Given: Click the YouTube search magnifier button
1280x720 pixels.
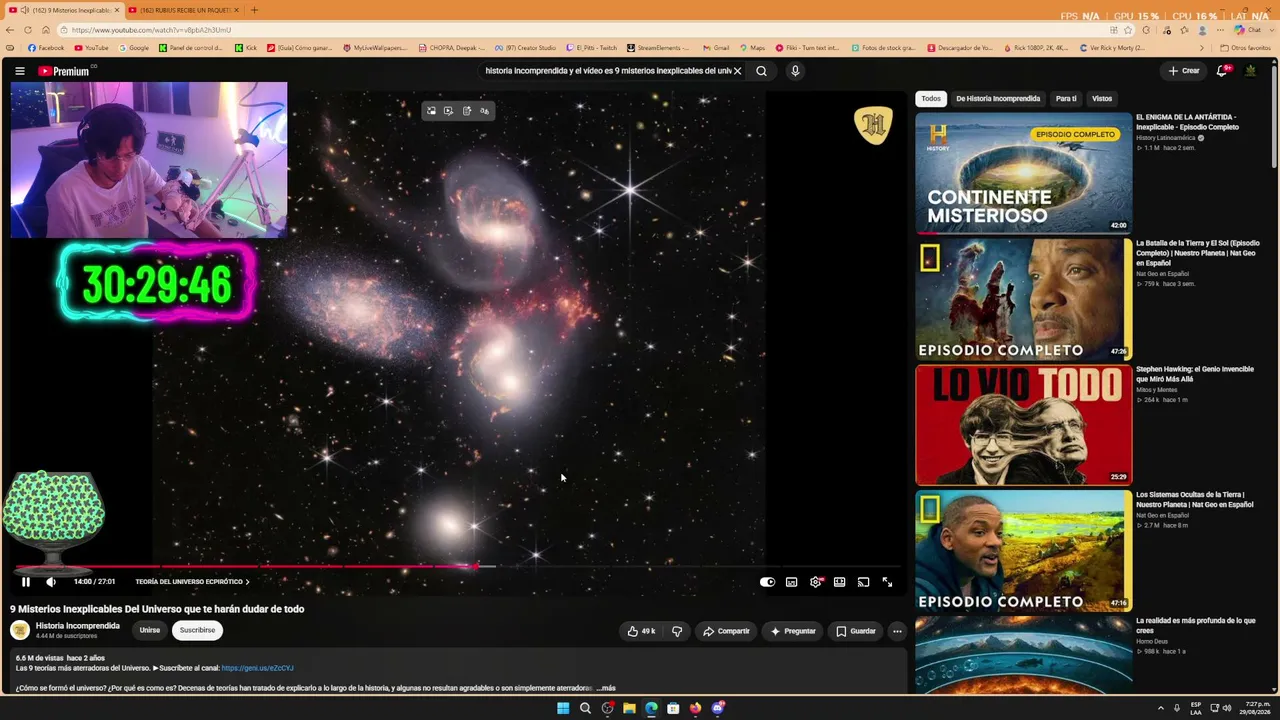Looking at the screenshot, I should pos(761,71).
